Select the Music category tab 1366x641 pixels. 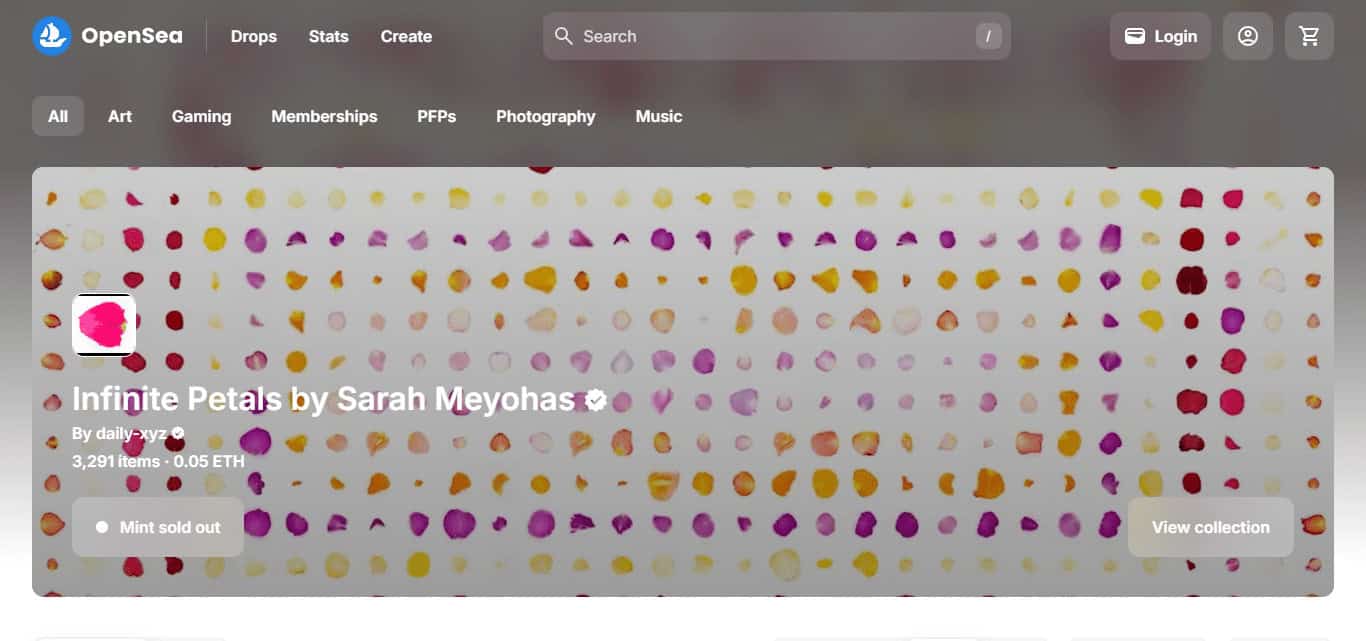pyautogui.click(x=659, y=116)
